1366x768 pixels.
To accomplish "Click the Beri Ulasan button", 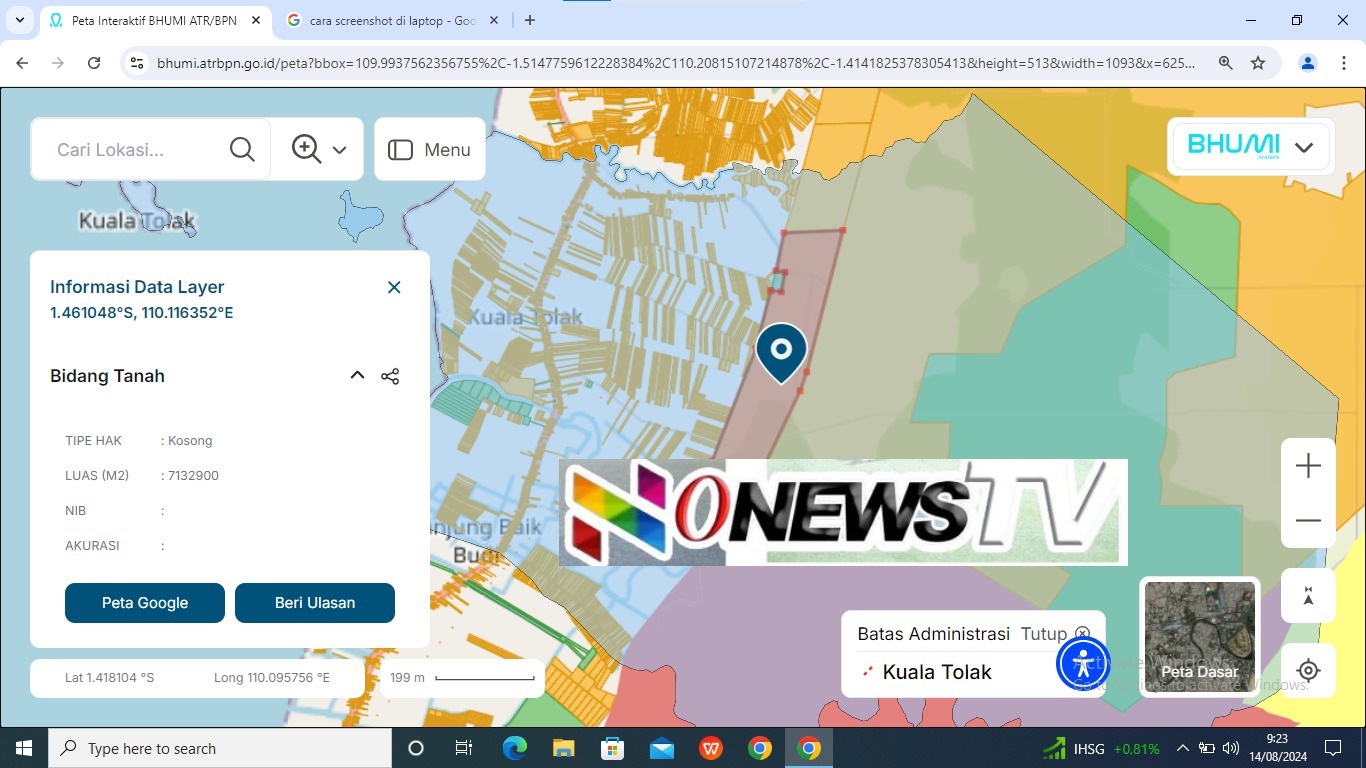I will coord(315,603).
